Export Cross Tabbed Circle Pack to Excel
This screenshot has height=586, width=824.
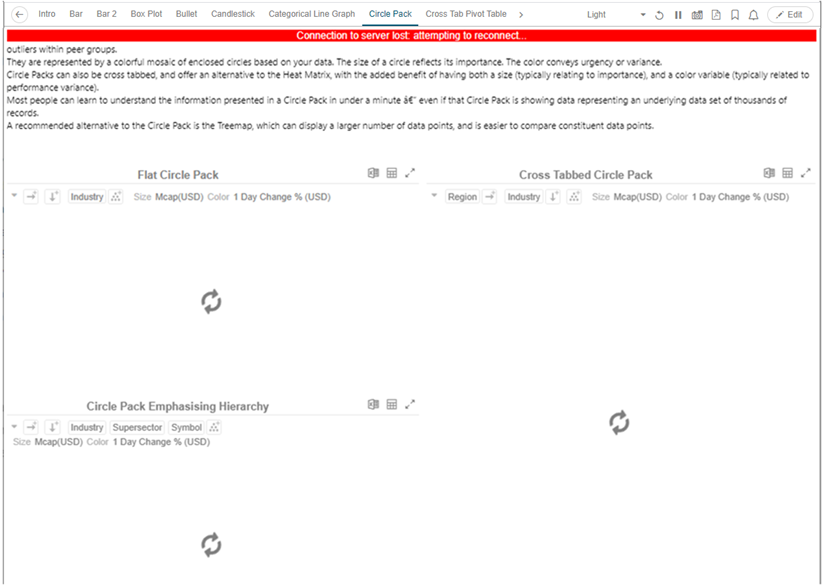[x=769, y=173]
